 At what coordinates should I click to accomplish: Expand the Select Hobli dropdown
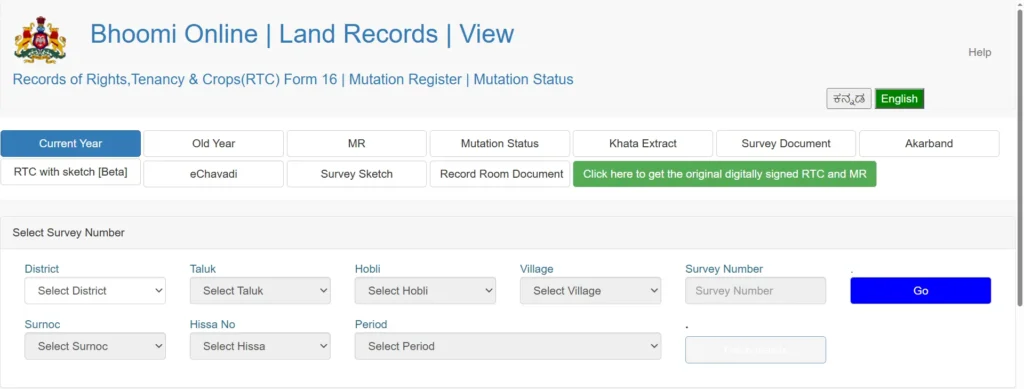point(425,291)
